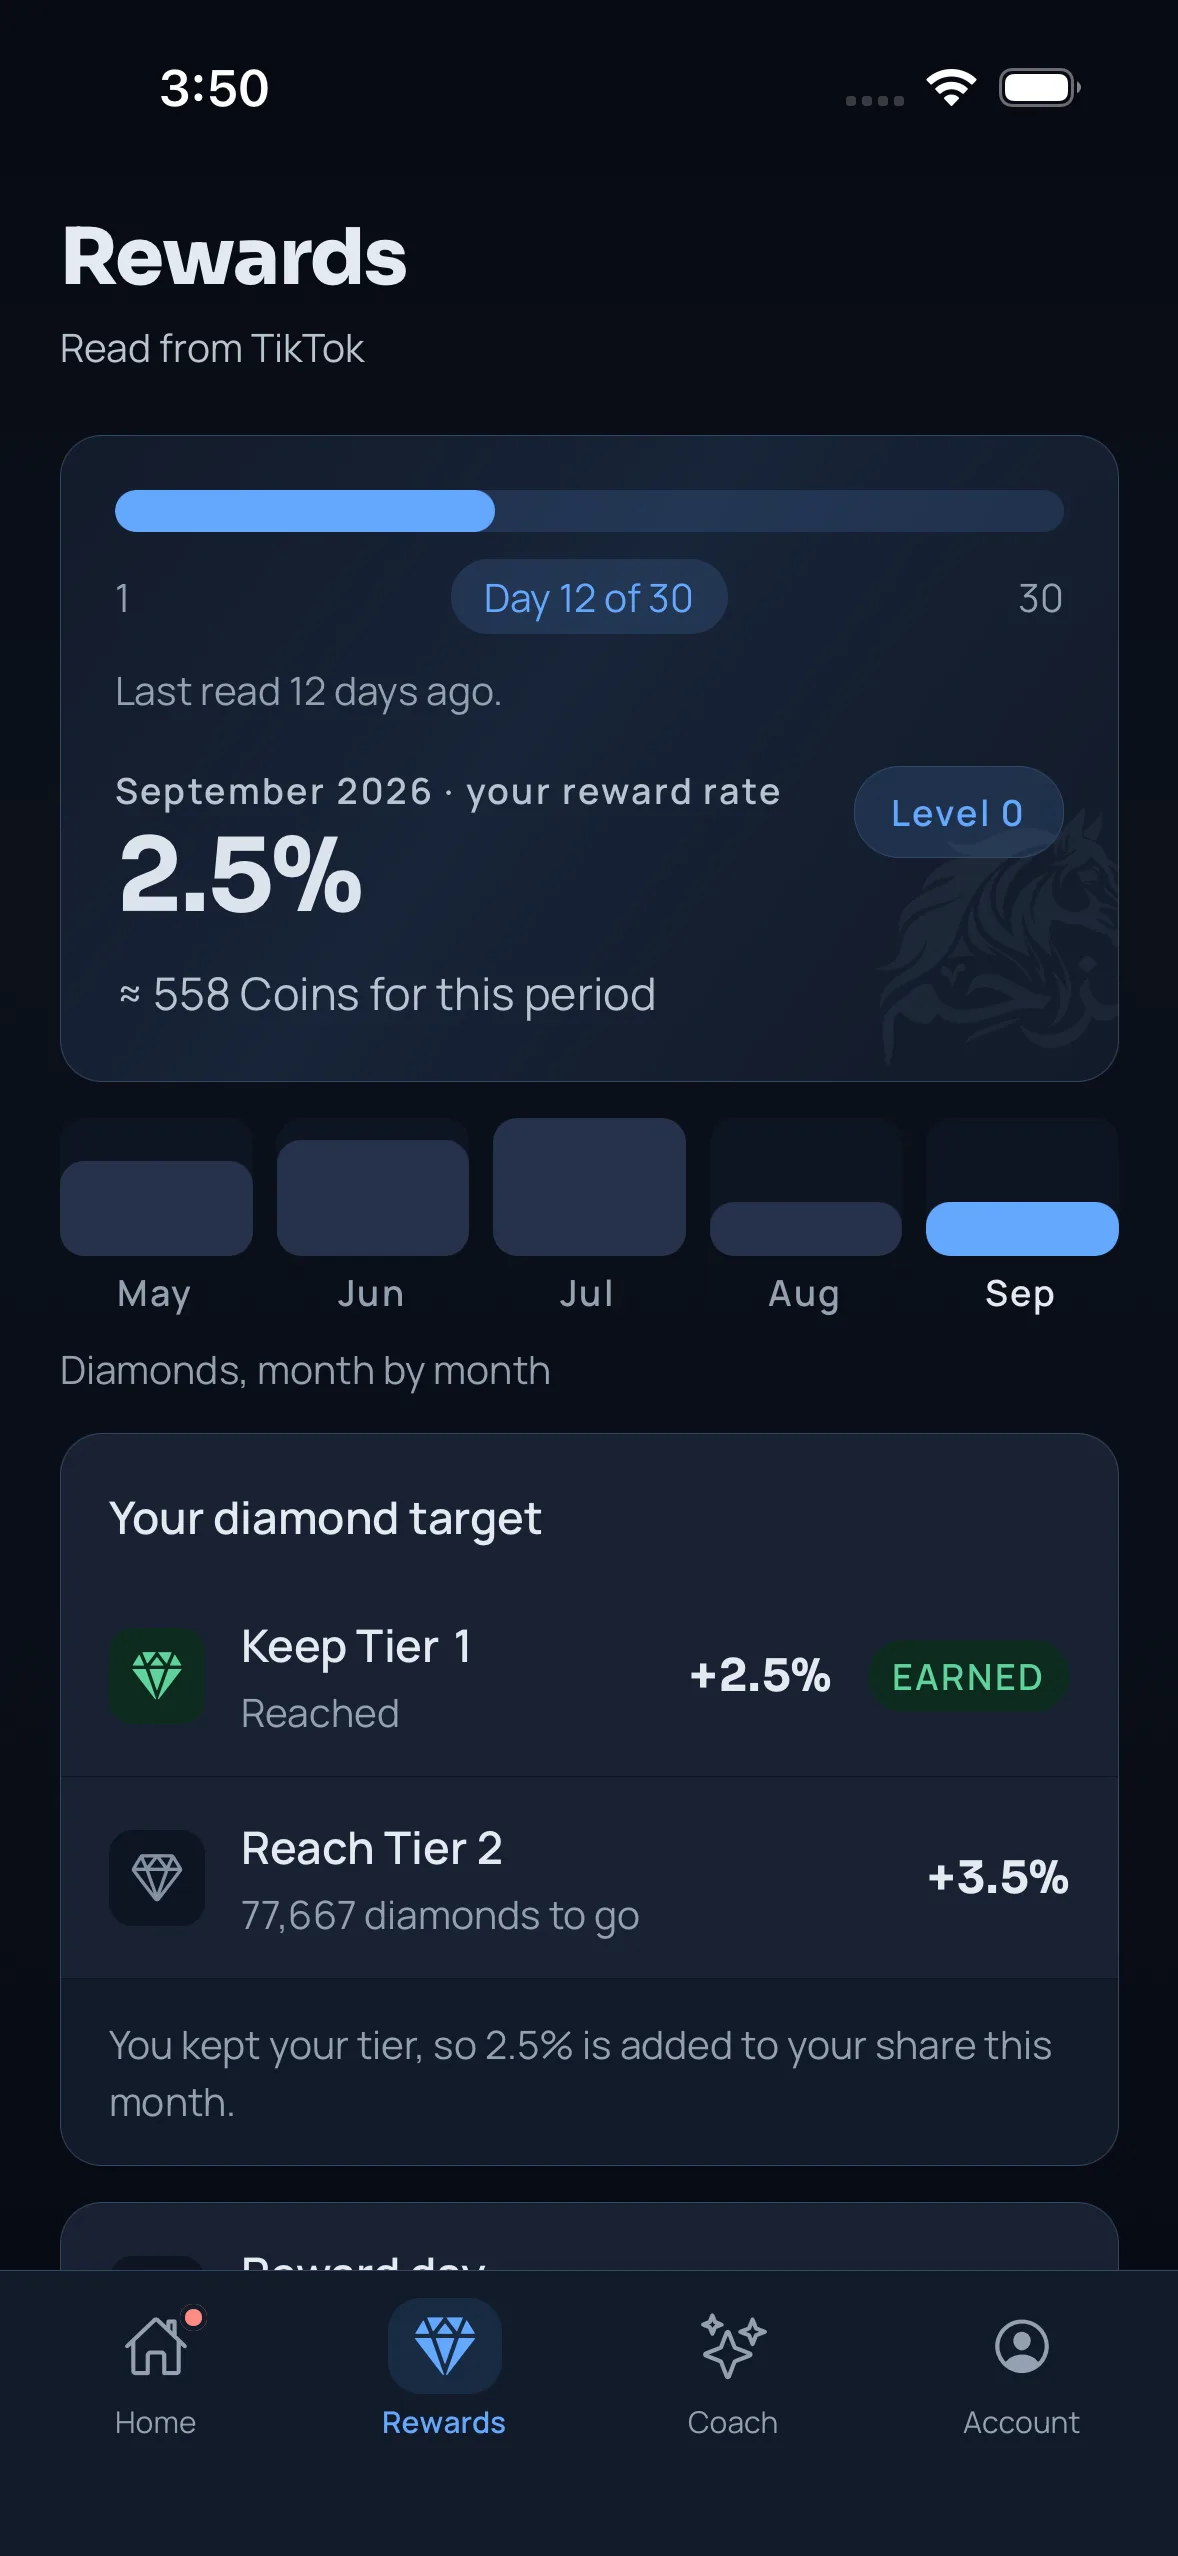The height and width of the screenshot is (2556, 1178).
Task: Open the Home tab house icon
Action: pos(156,2346)
